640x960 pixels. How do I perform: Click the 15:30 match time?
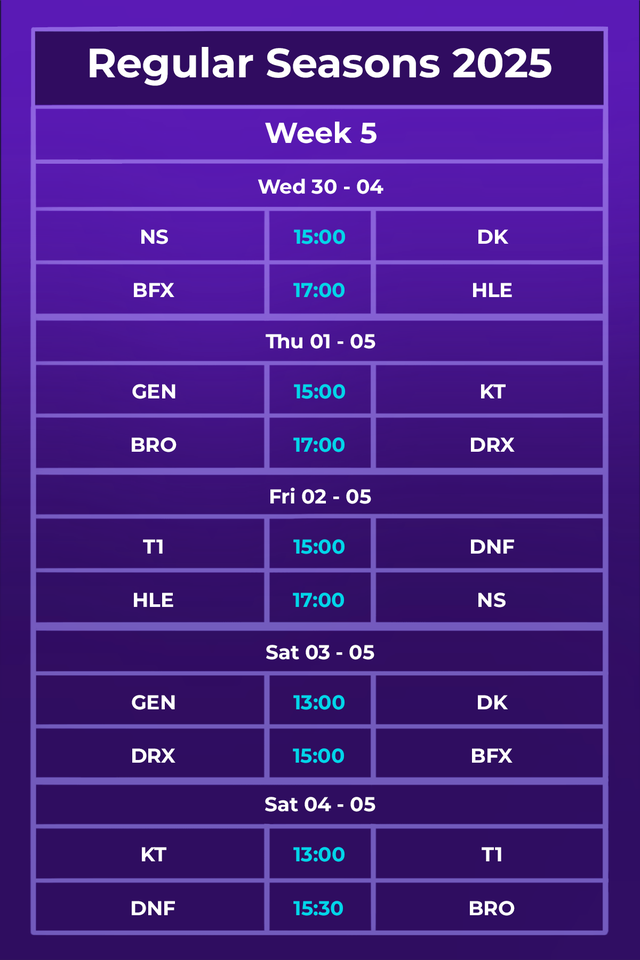pyautogui.click(x=319, y=908)
